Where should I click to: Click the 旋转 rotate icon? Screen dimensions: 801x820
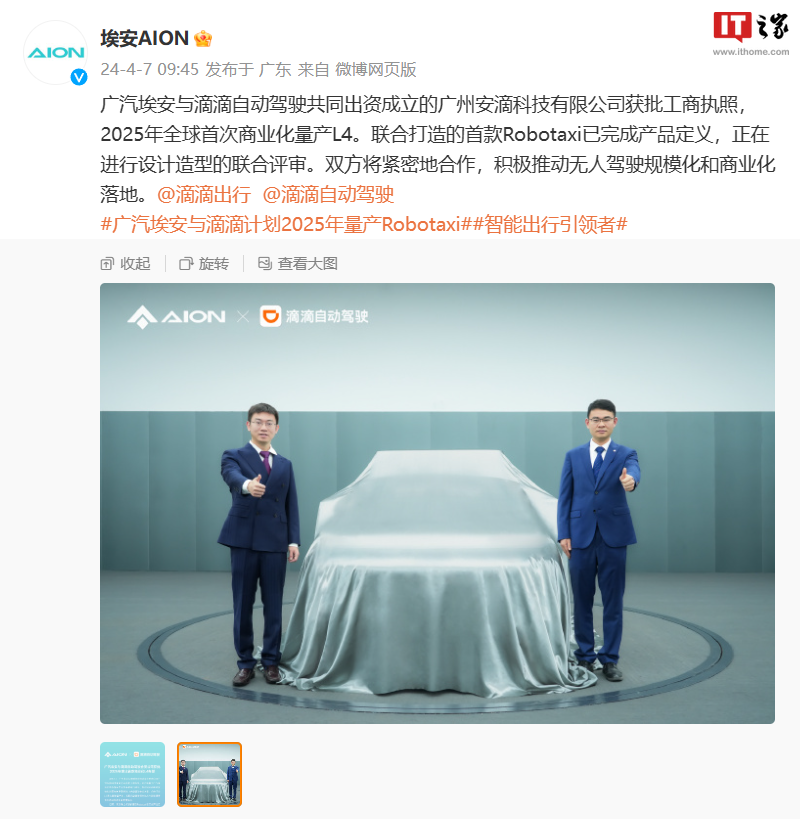coord(186,264)
